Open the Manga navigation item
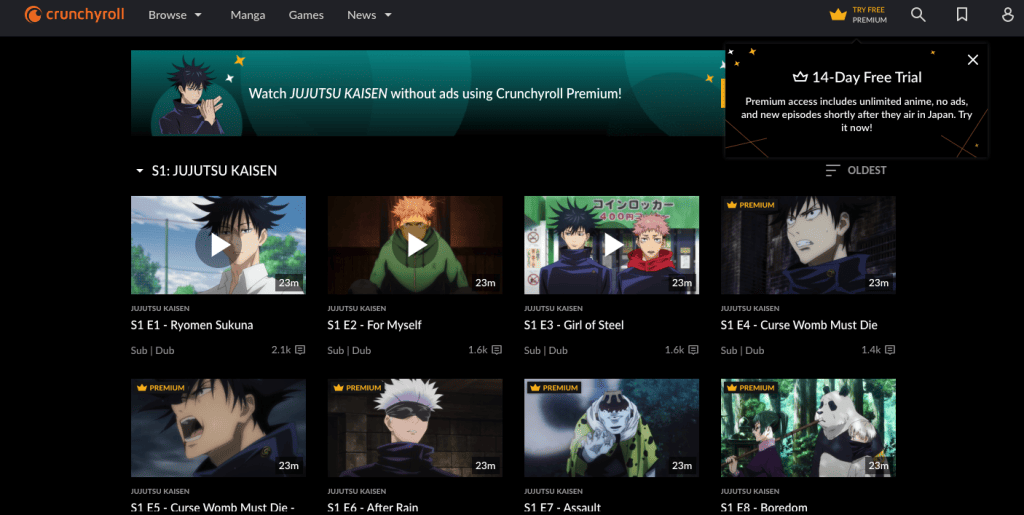The image size is (1024, 515). [x=248, y=14]
